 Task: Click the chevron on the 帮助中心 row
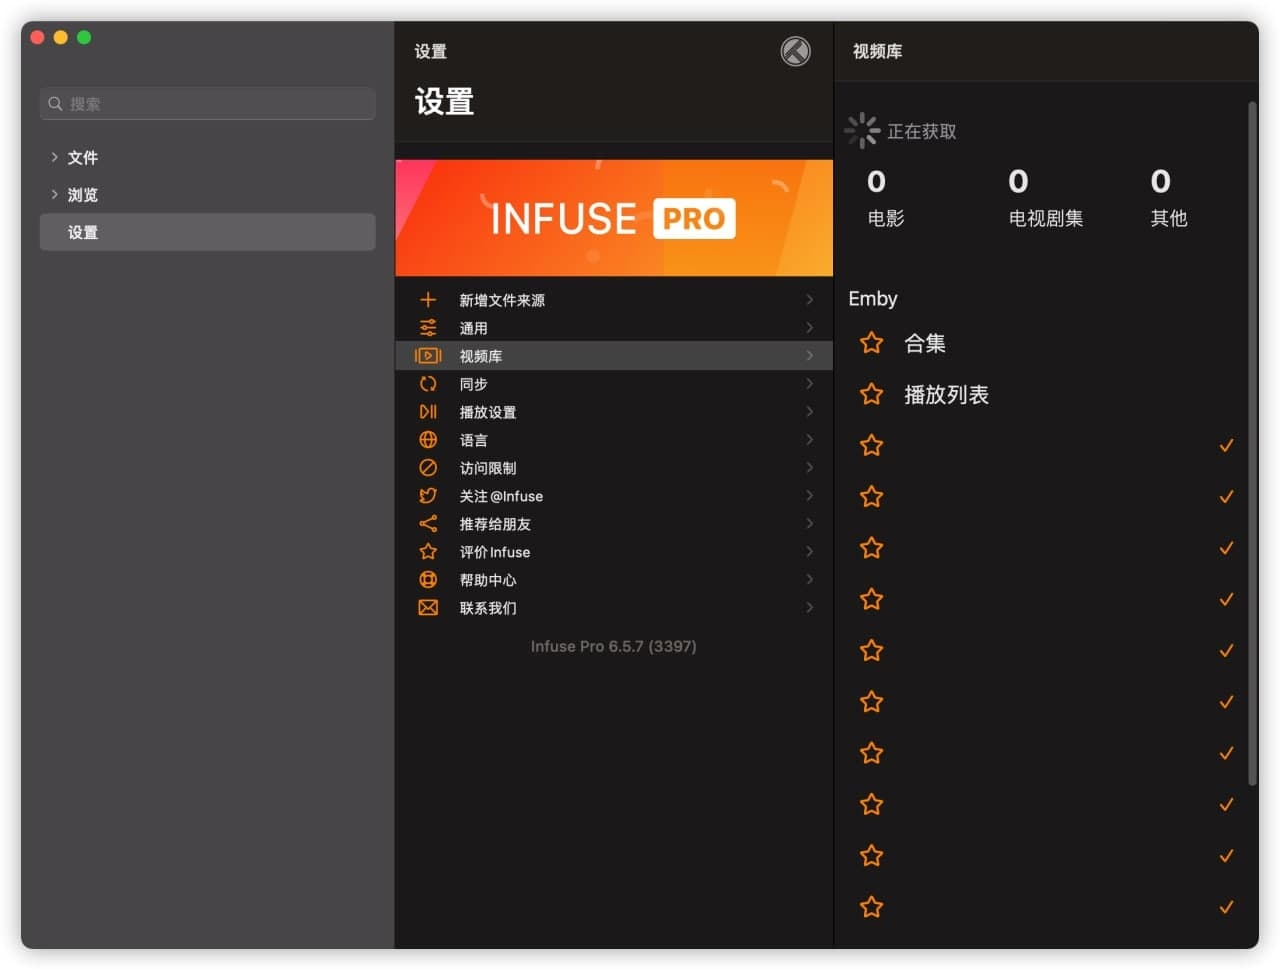[x=809, y=579]
